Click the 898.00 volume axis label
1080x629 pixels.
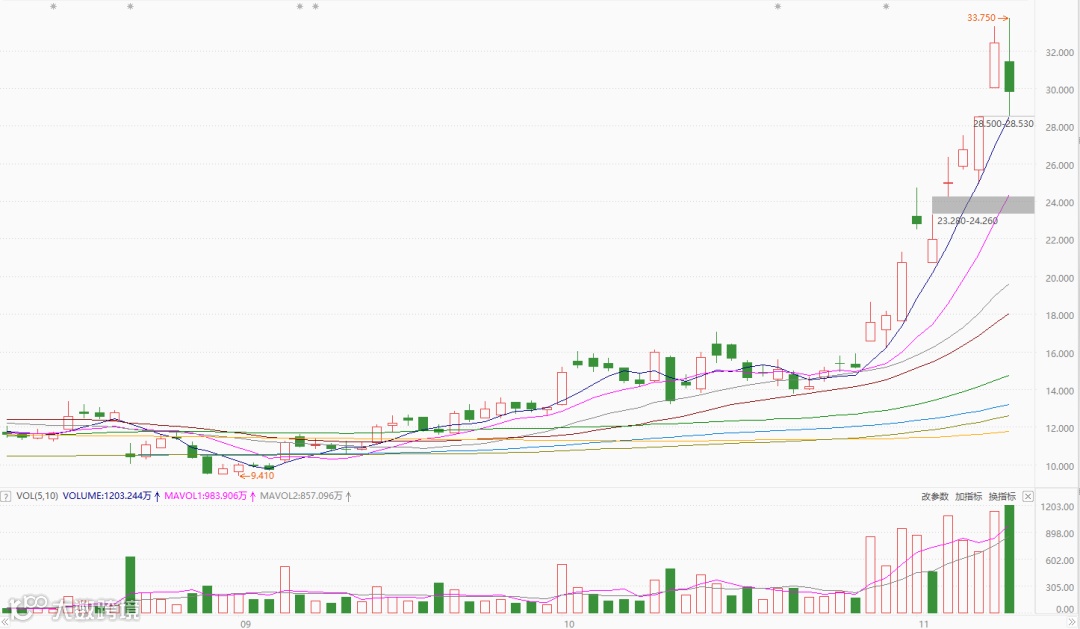coord(1059,534)
